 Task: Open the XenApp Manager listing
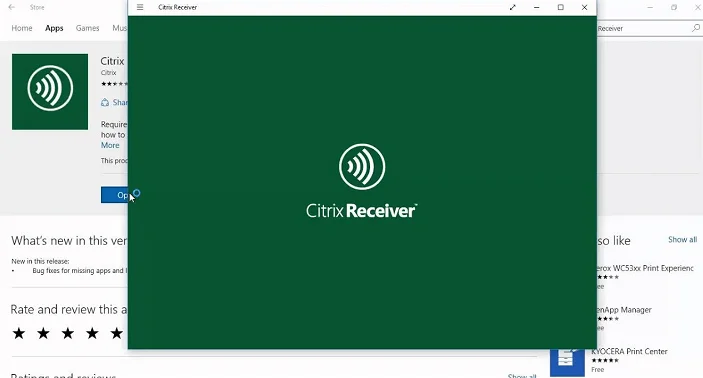point(624,310)
